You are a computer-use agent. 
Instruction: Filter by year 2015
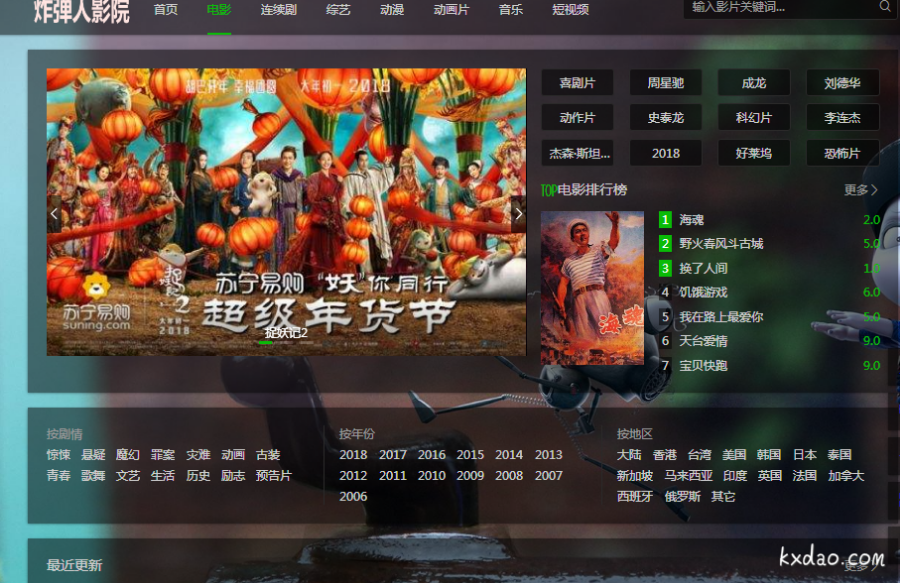[470, 454]
